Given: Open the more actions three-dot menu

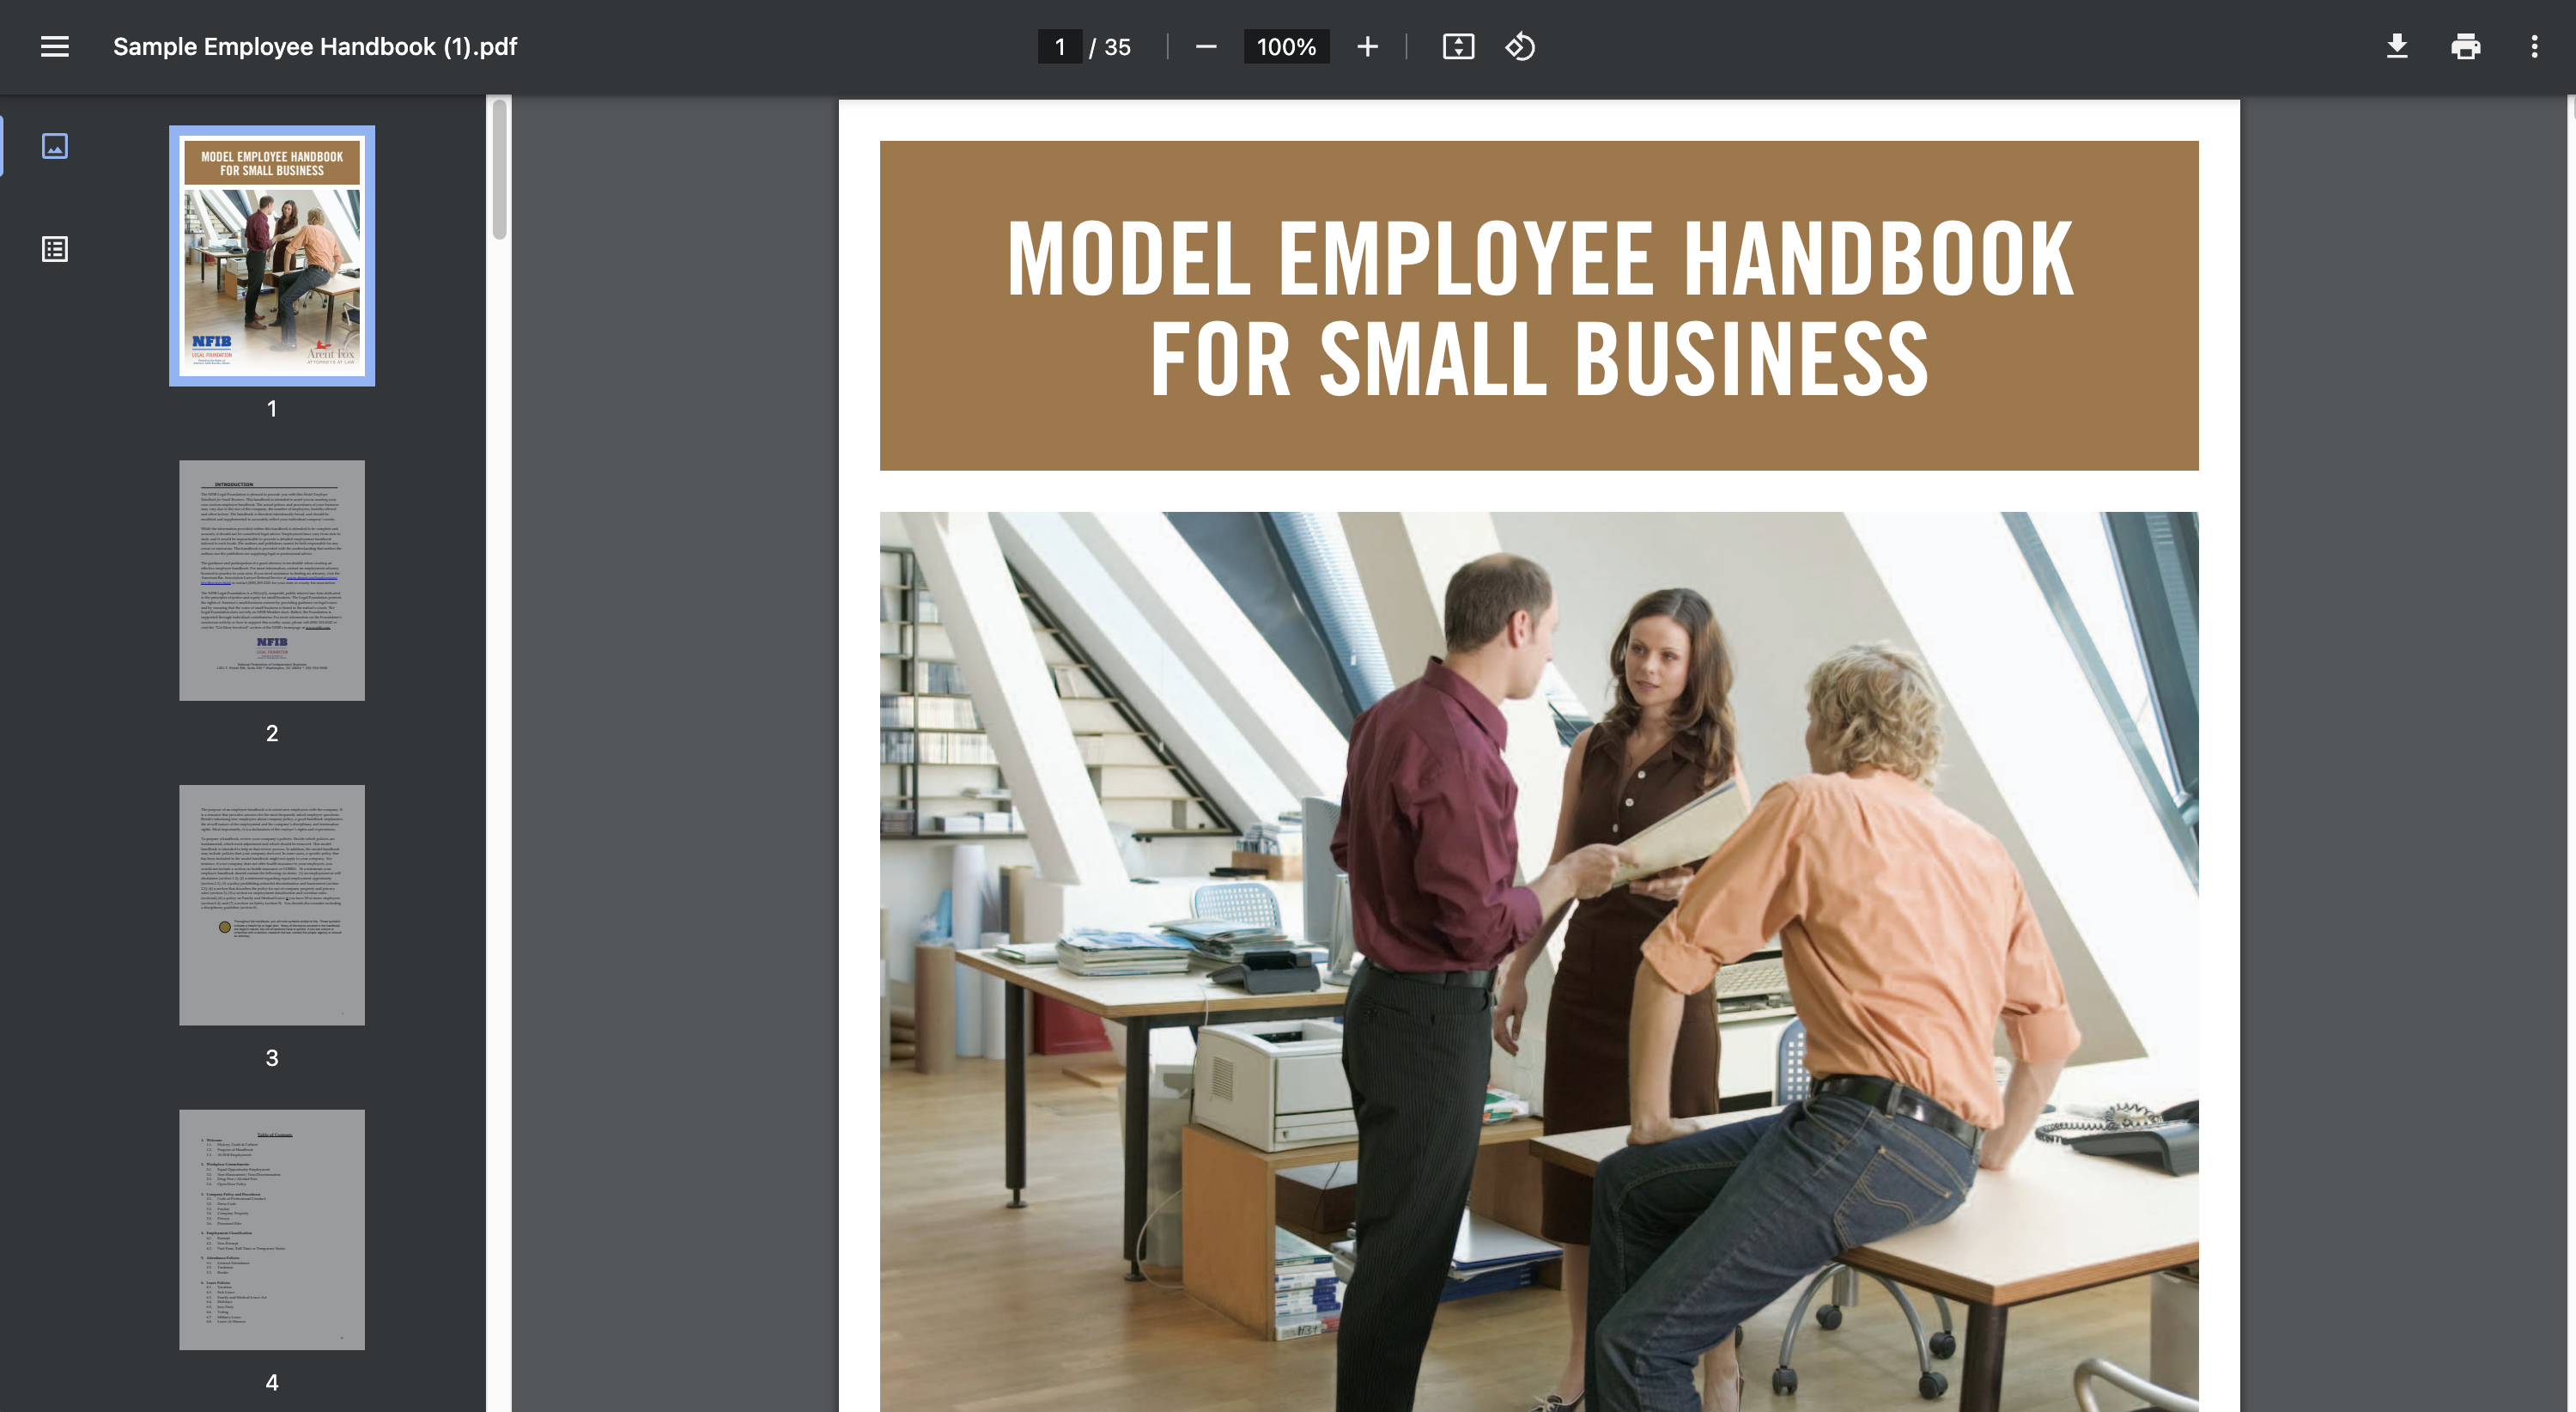Looking at the screenshot, I should [x=2534, y=47].
